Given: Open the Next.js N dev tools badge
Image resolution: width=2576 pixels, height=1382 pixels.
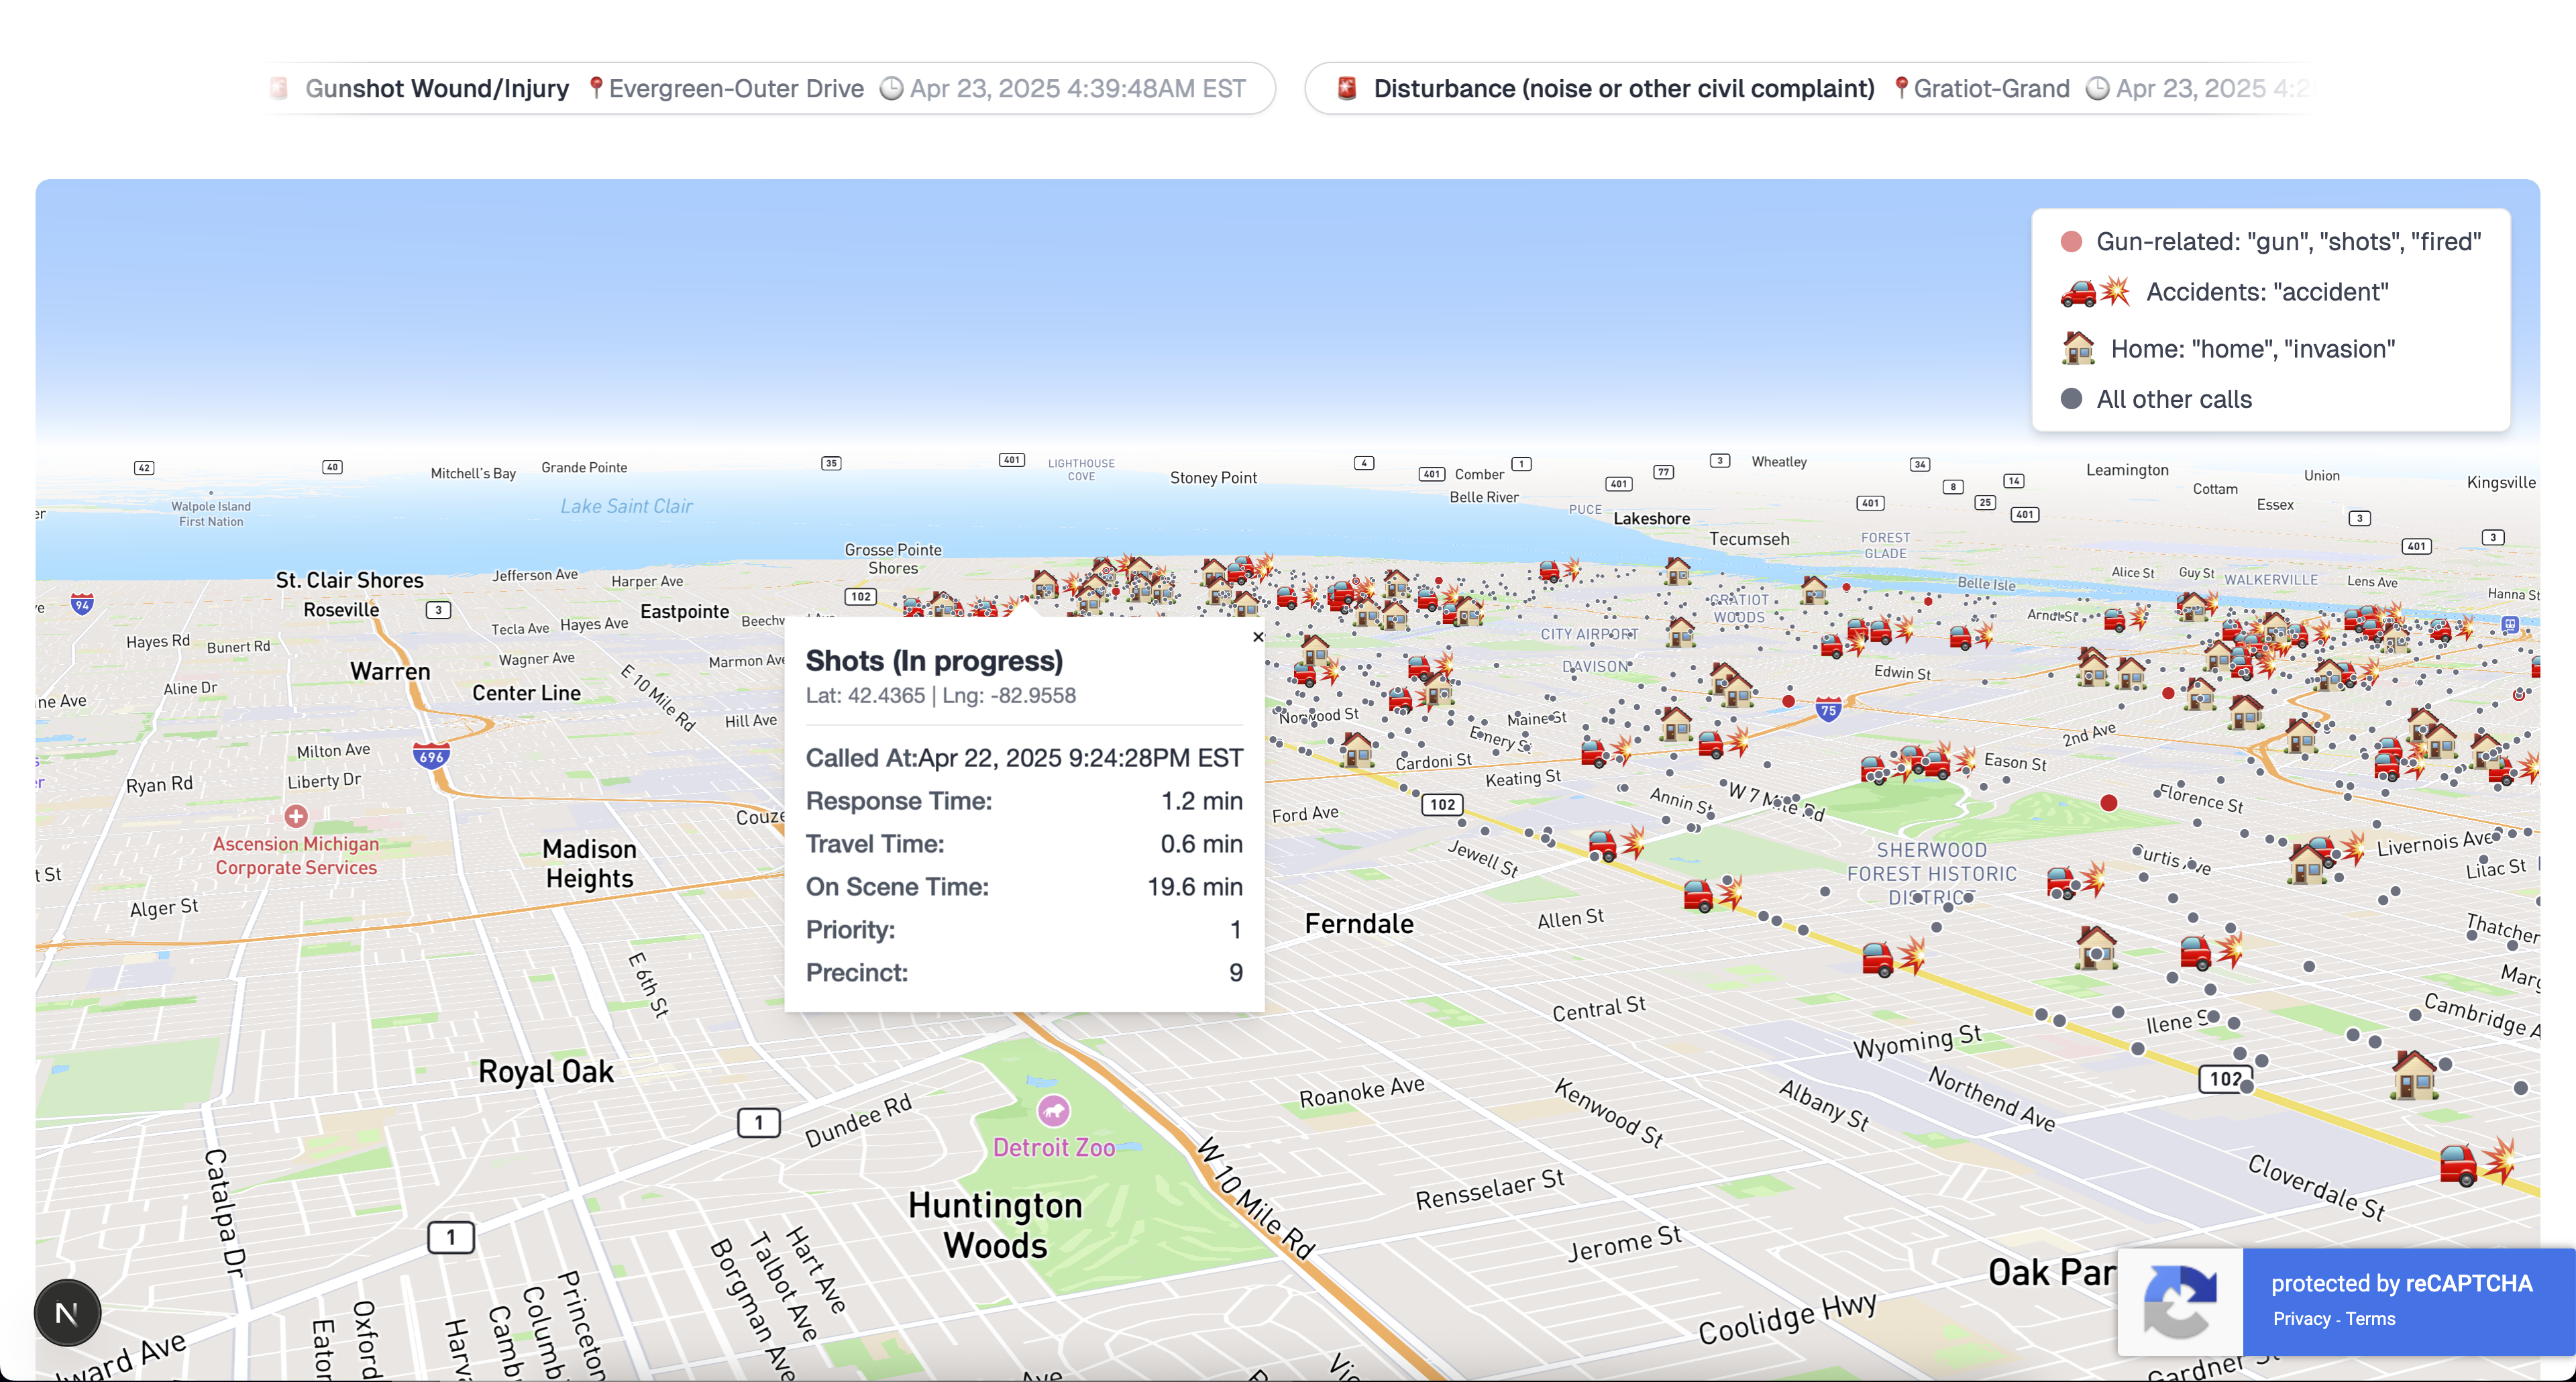Looking at the screenshot, I should coord(67,1312).
